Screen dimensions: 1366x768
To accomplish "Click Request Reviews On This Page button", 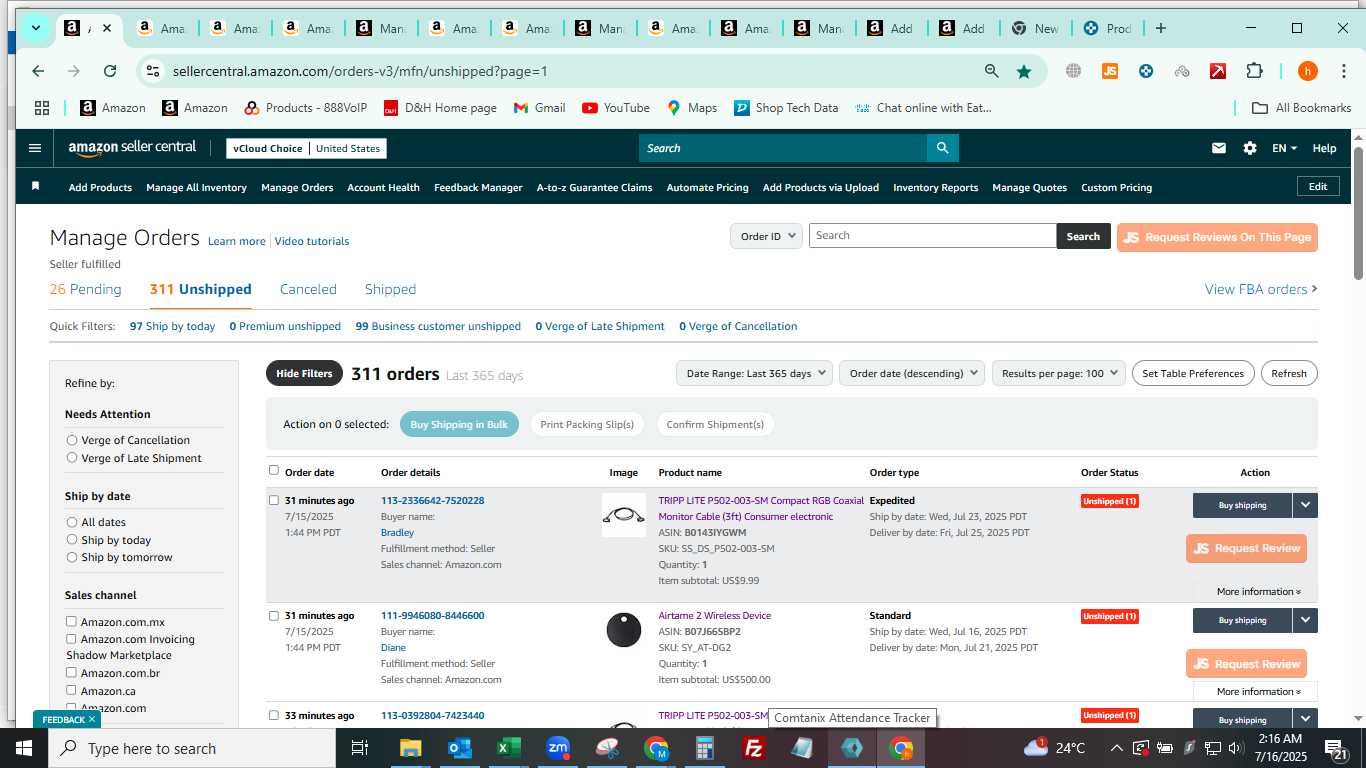I will (1217, 237).
